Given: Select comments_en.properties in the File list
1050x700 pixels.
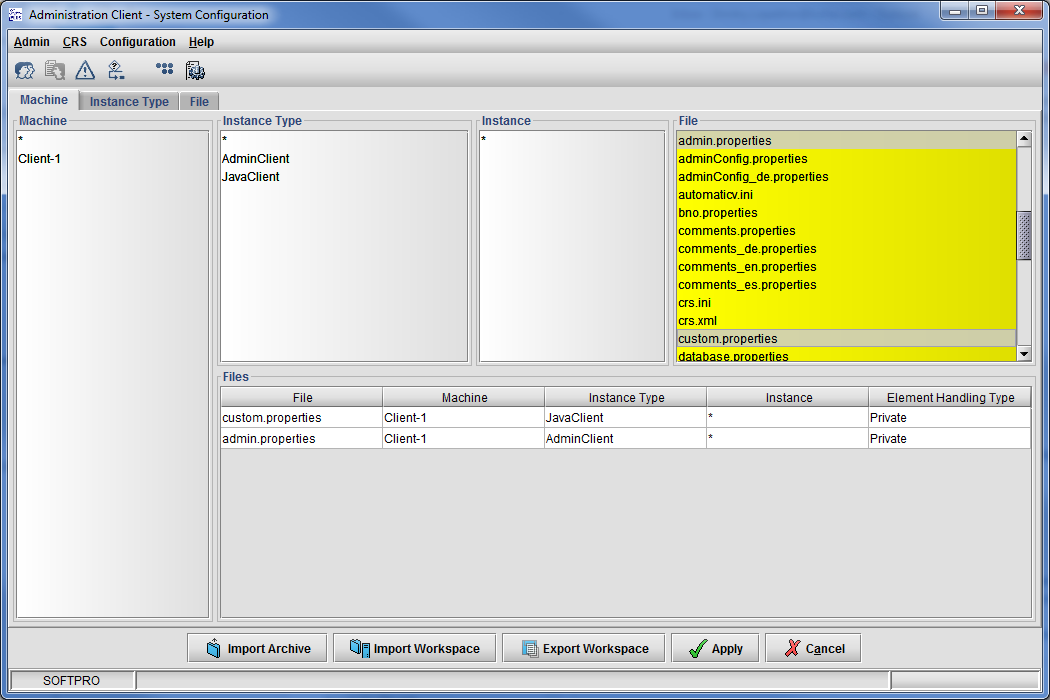Looking at the screenshot, I should coord(747,267).
